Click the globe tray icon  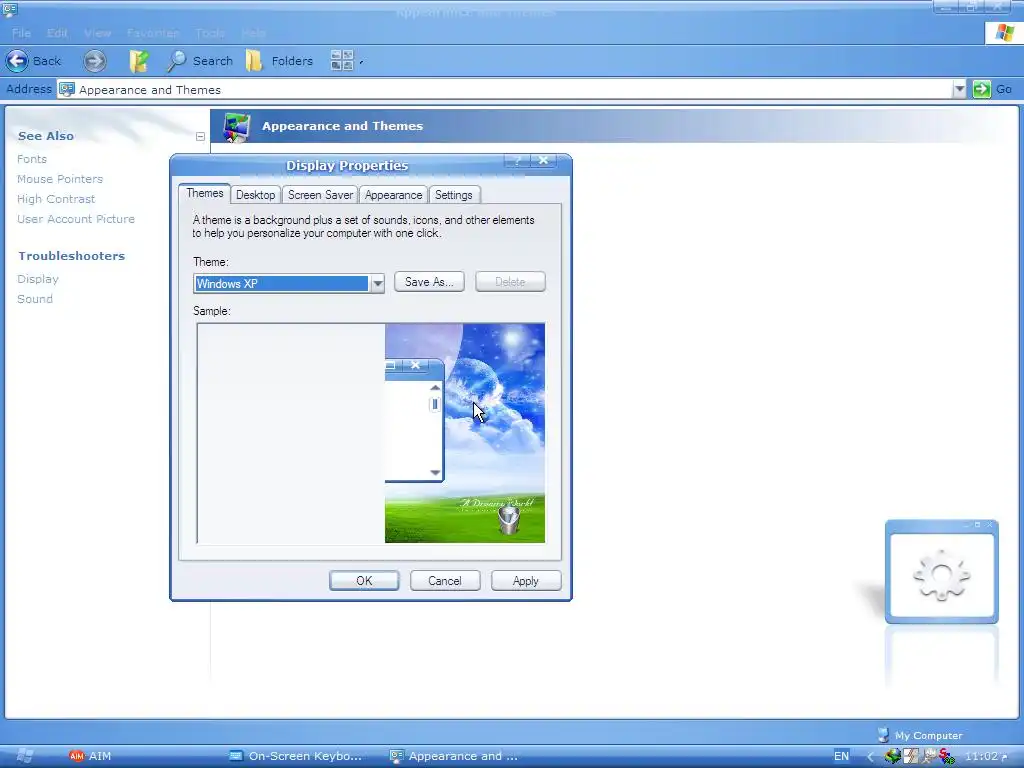click(x=892, y=756)
